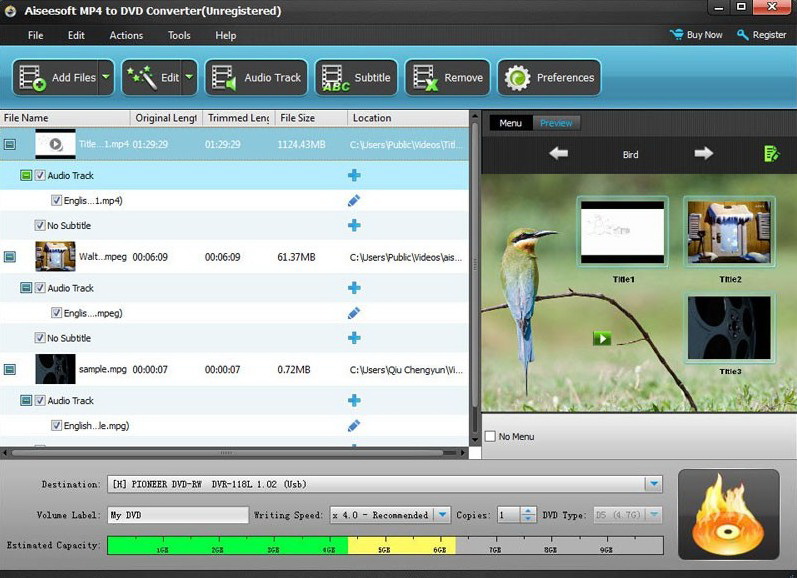The image size is (797, 578).
Task: Uncheck first No Subtitle checkbox
Action: (x=40, y=226)
